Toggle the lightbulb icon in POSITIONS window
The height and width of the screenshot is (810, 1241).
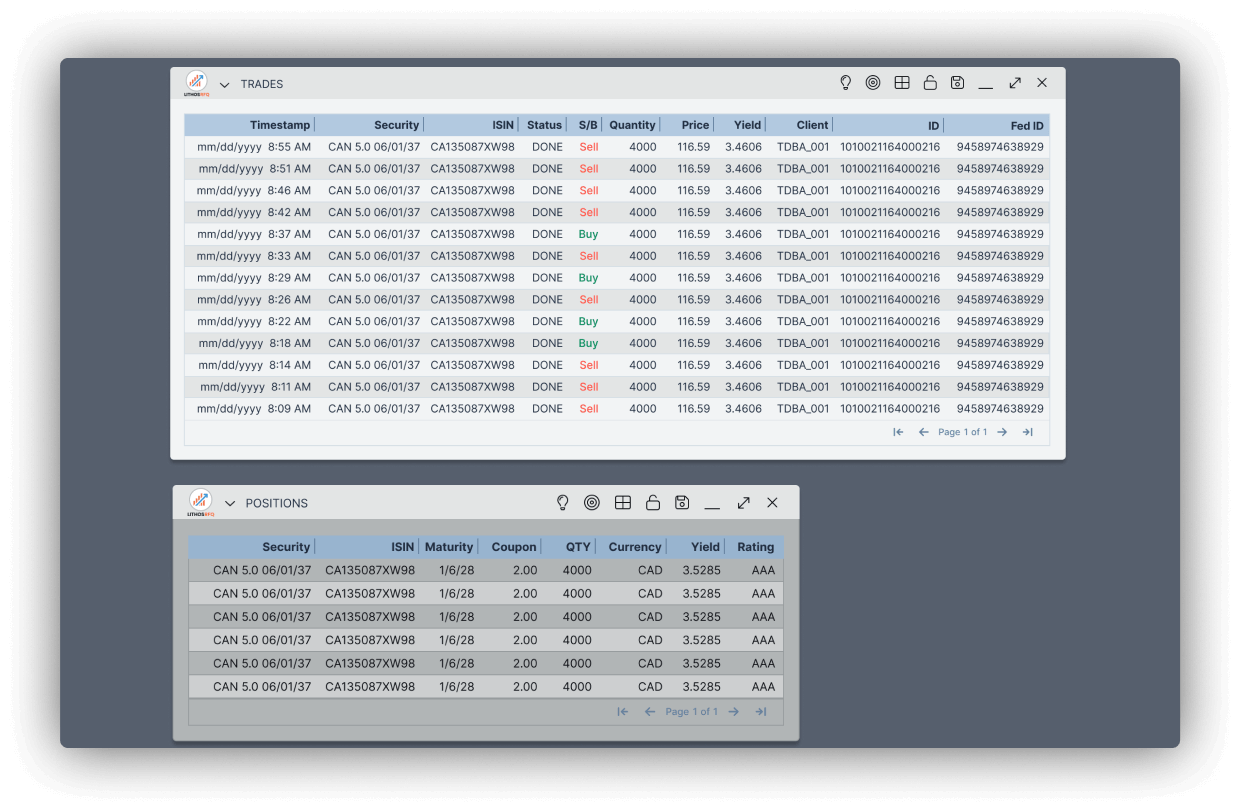pyautogui.click(x=562, y=502)
